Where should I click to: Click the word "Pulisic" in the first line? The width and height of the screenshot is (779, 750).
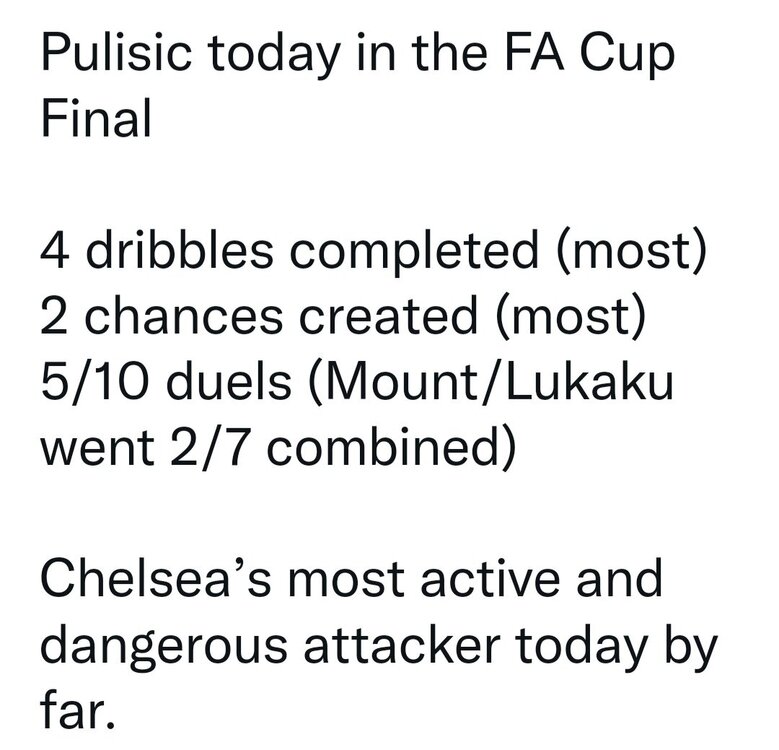[116, 53]
